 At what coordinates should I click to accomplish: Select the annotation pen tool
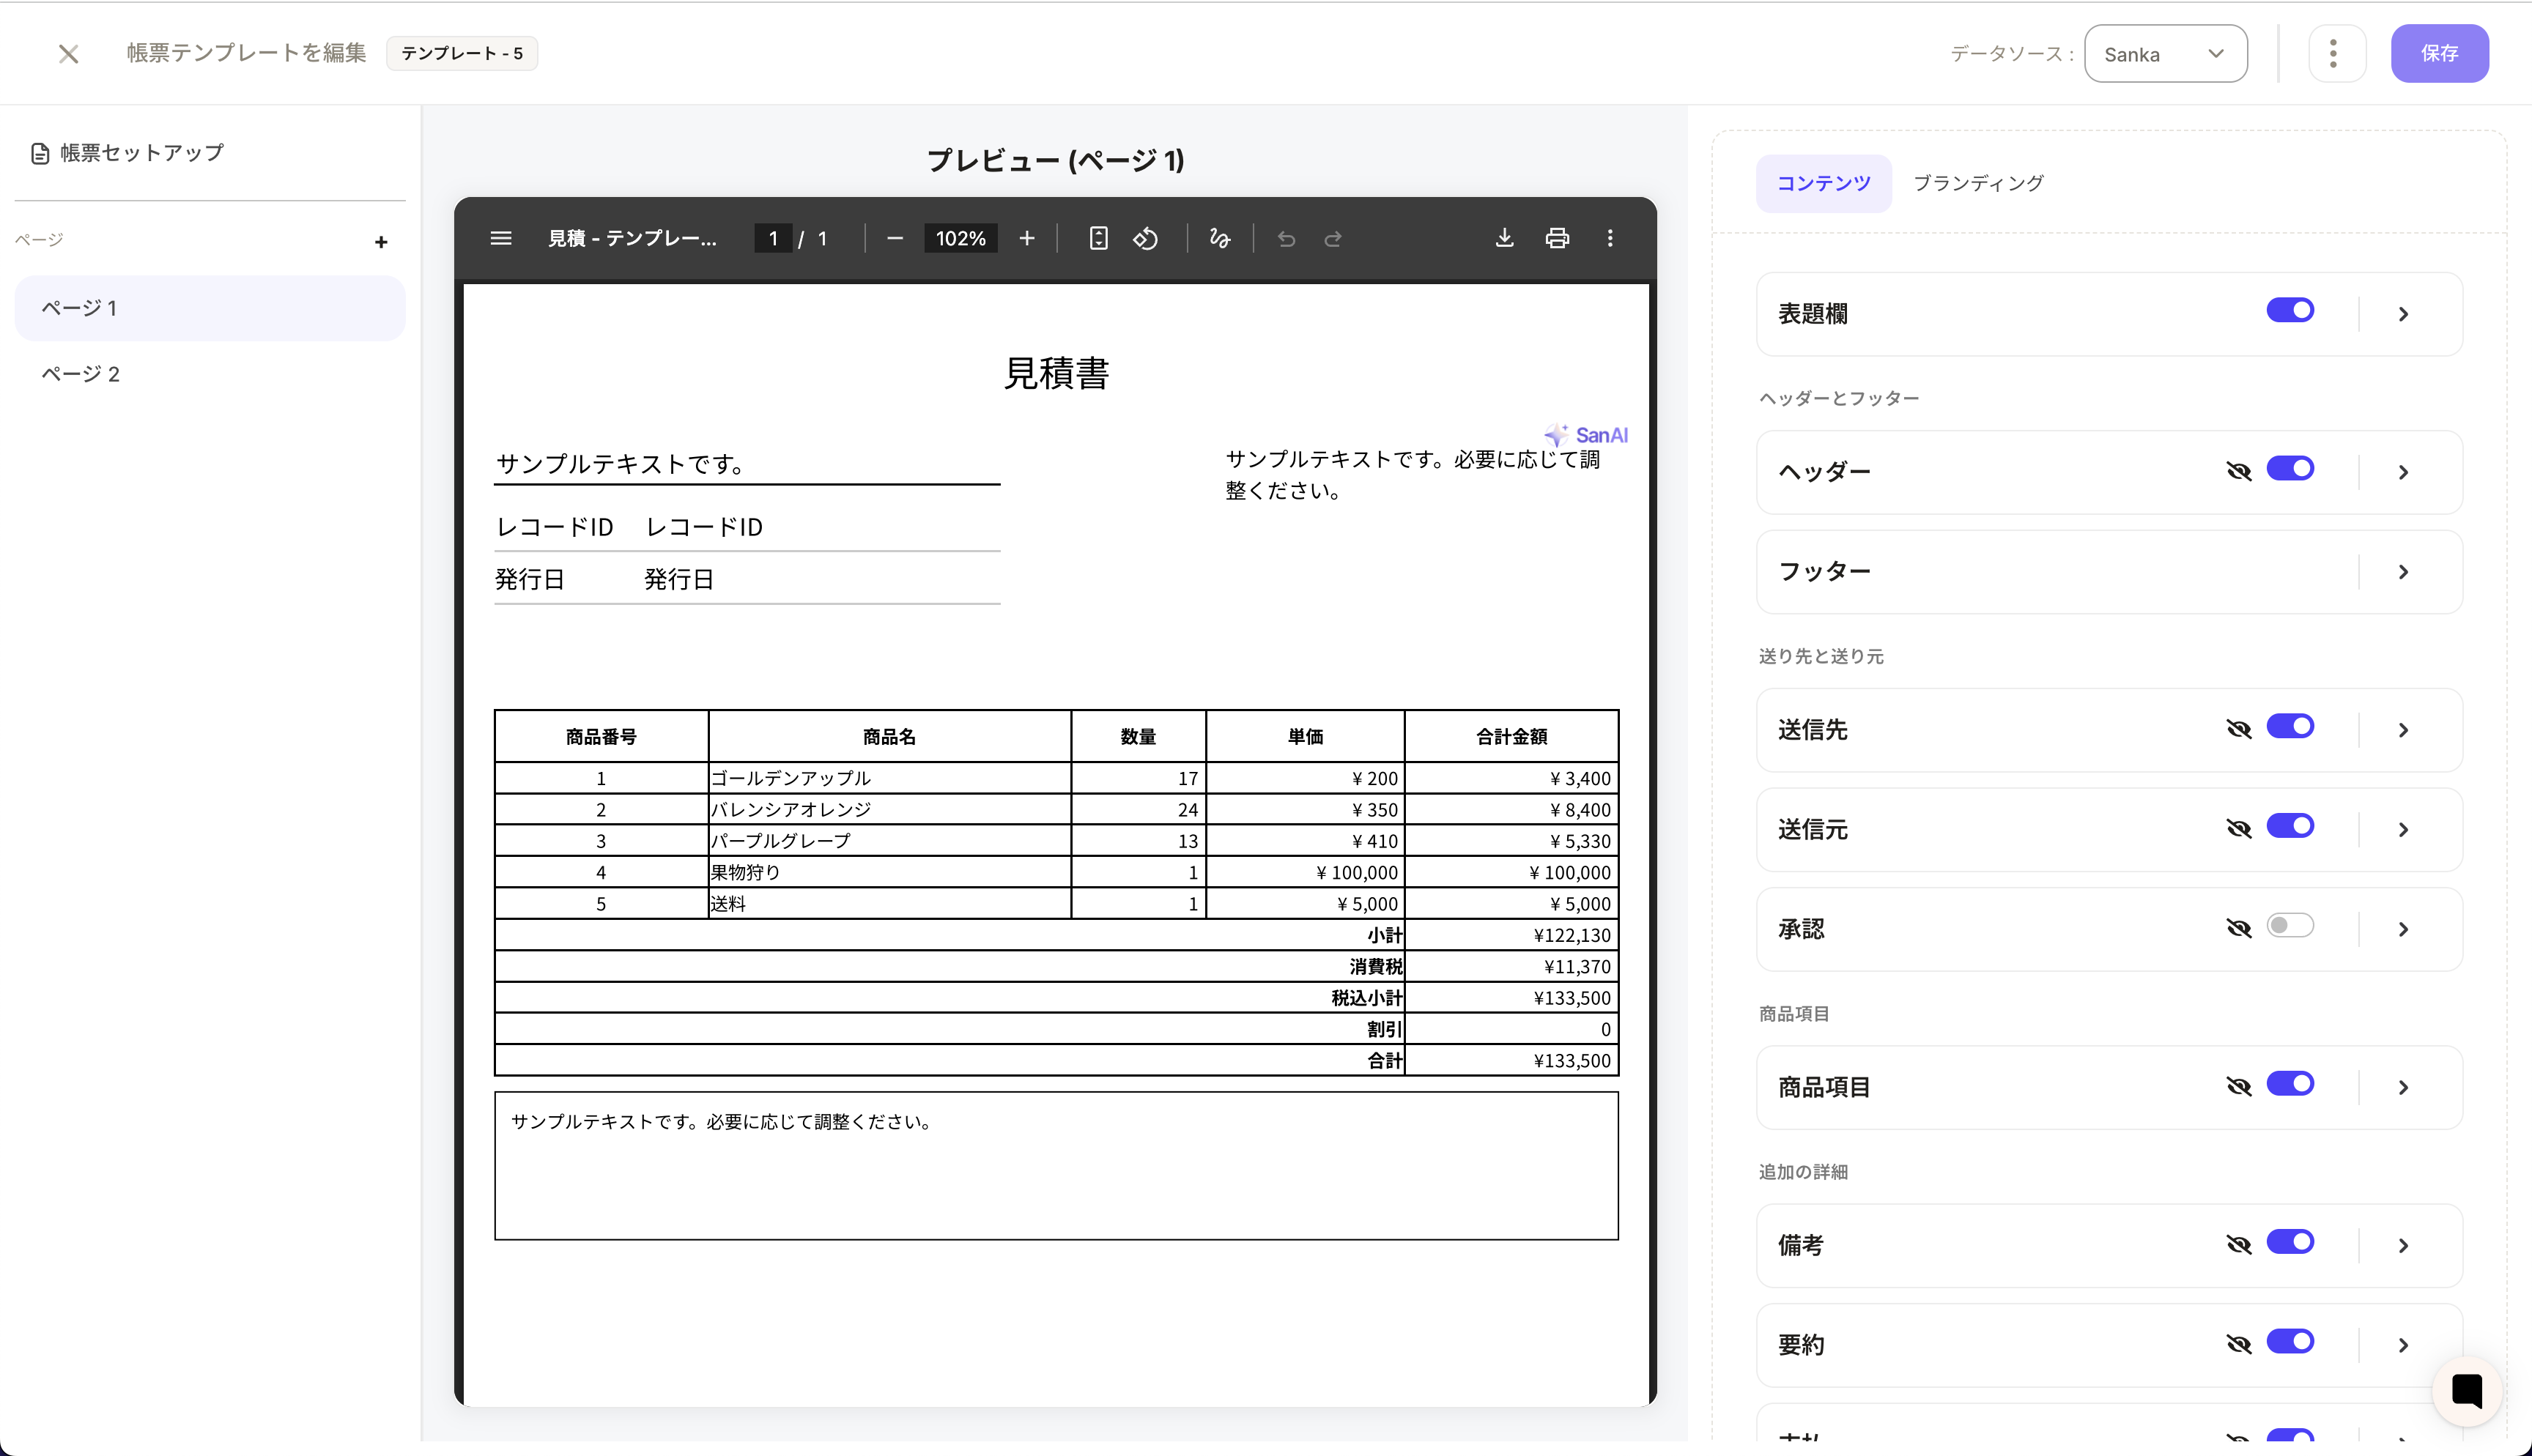1219,238
